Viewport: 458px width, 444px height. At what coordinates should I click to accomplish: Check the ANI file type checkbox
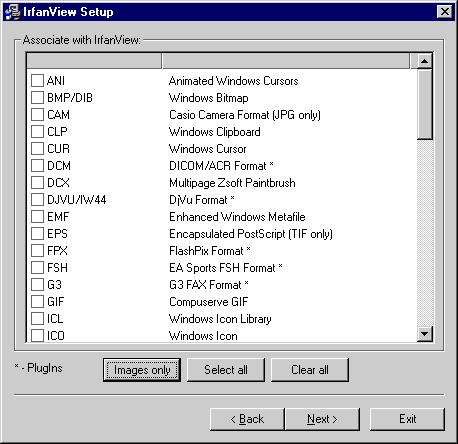[37, 81]
